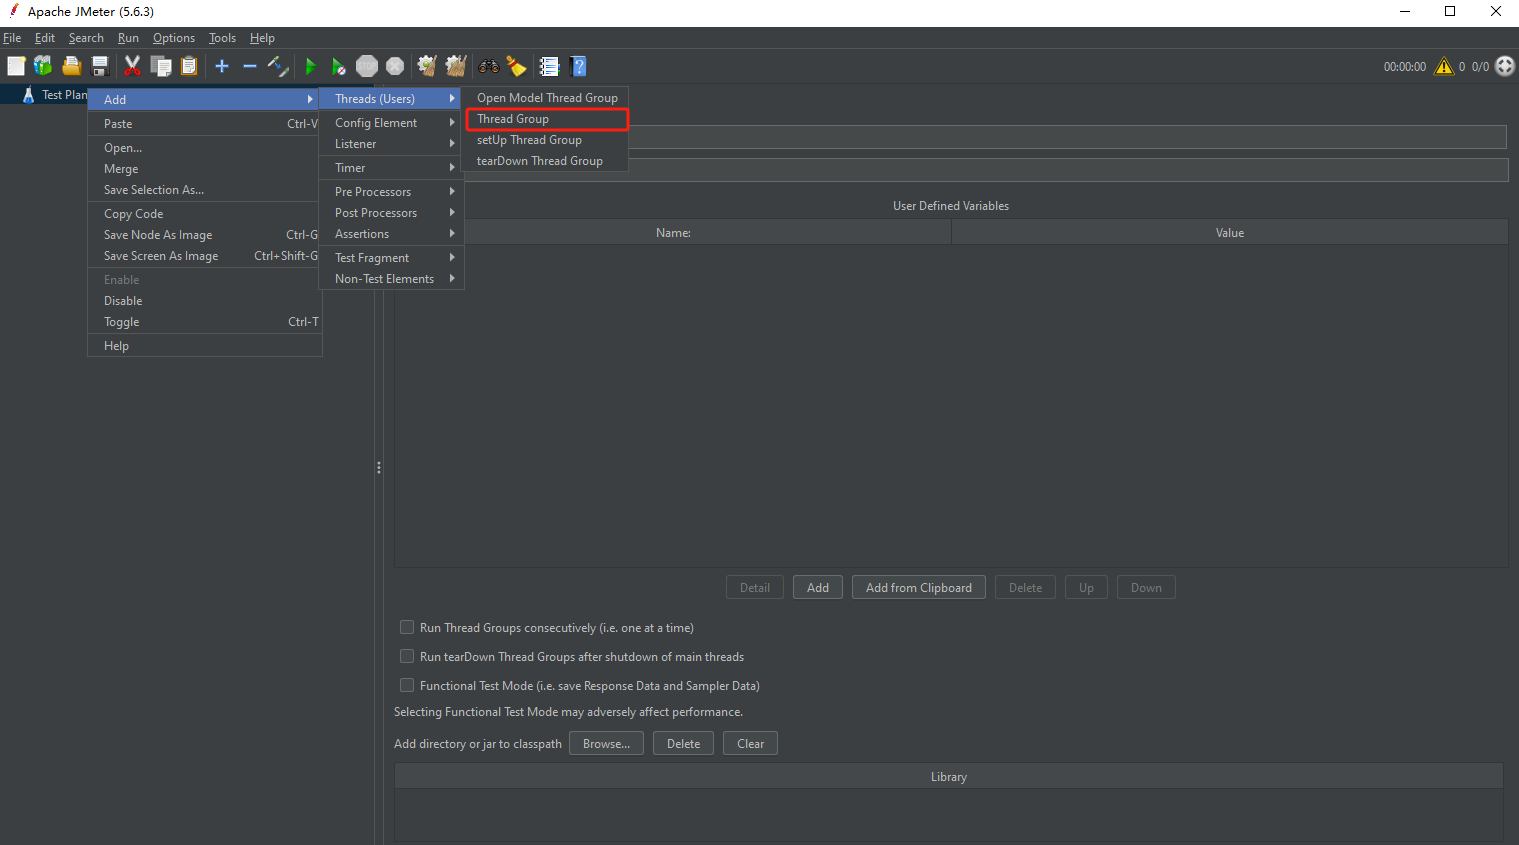Expand Test Fragment submenu

click(x=391, y=257)
